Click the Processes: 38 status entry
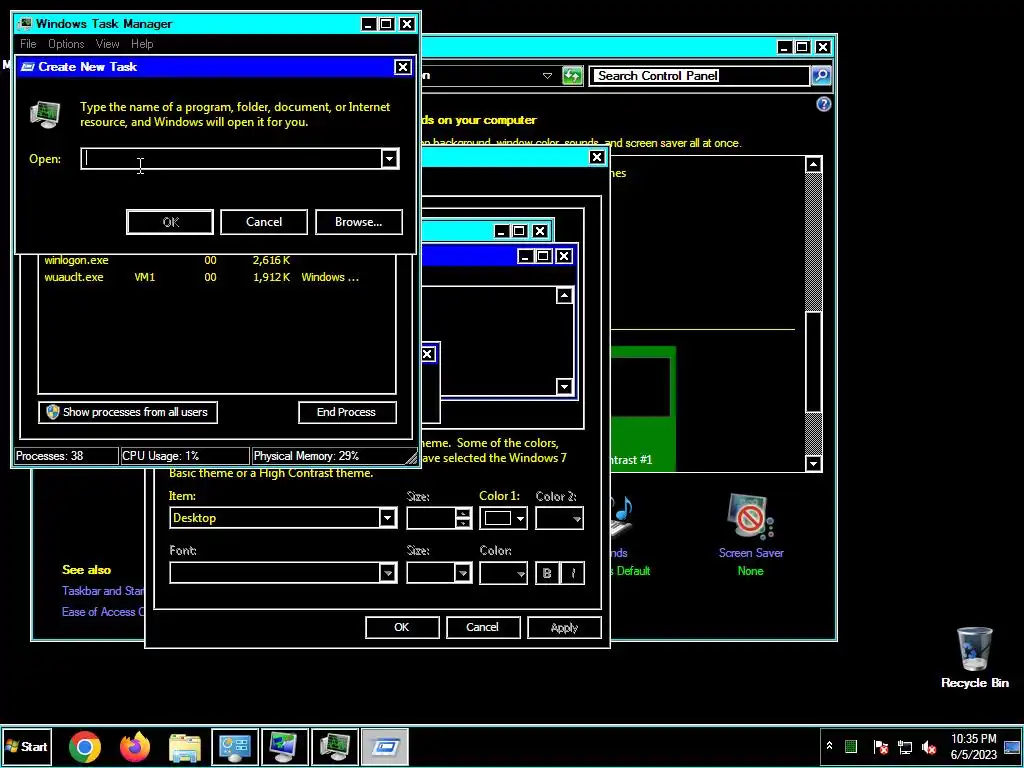This screenshot has height=768, width=1024. 66,456
